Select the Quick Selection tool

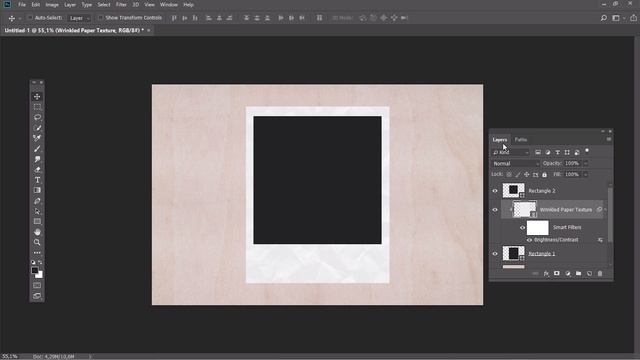tap(37, 128)
